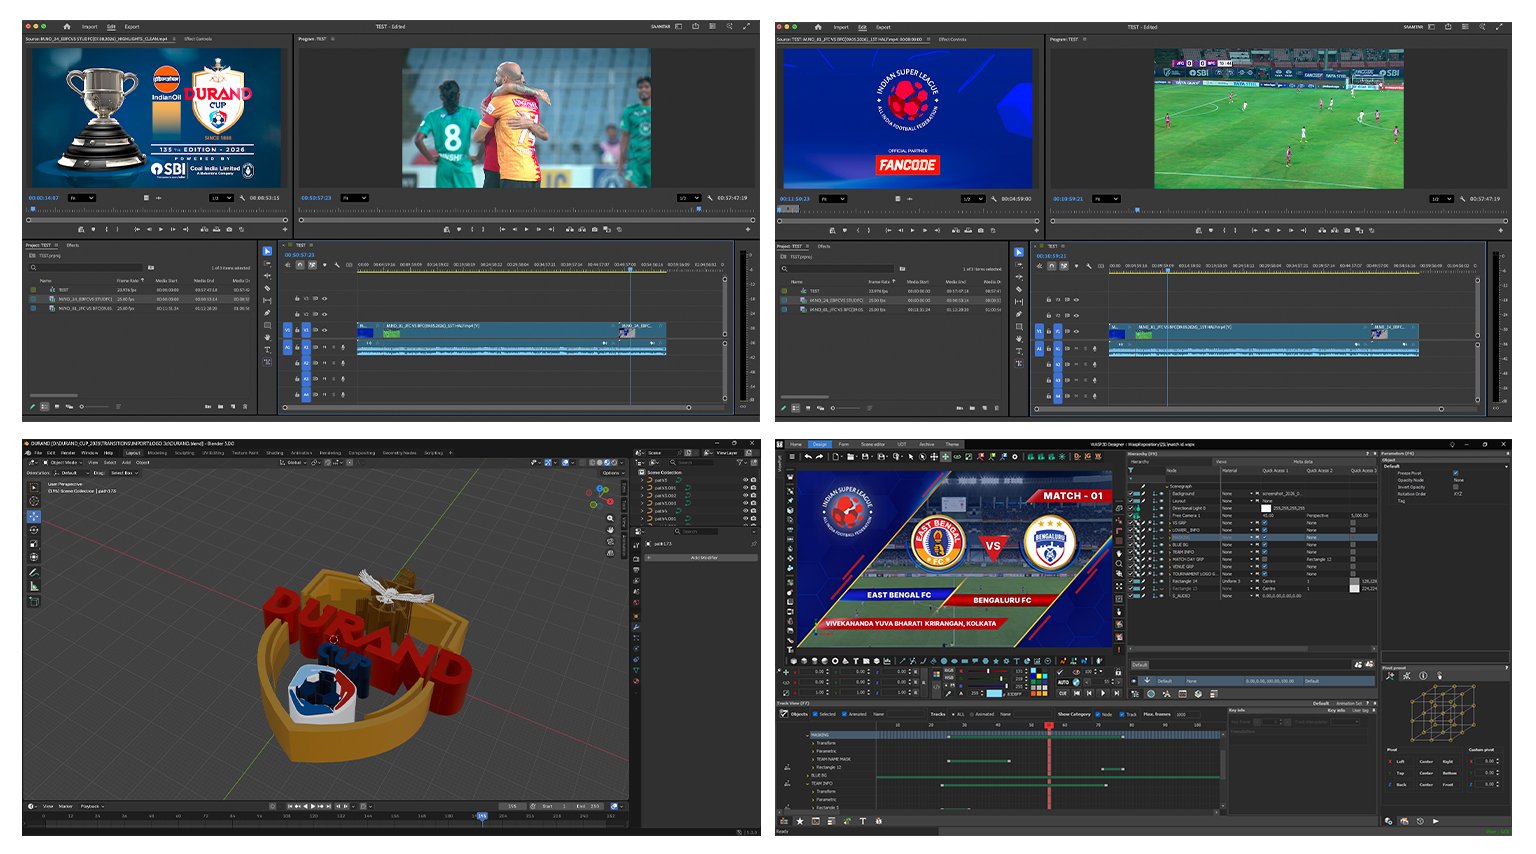1536x854 pixels.
Task: Click Import in the Fancode Premiere window
Action: [x=841, y=27]
